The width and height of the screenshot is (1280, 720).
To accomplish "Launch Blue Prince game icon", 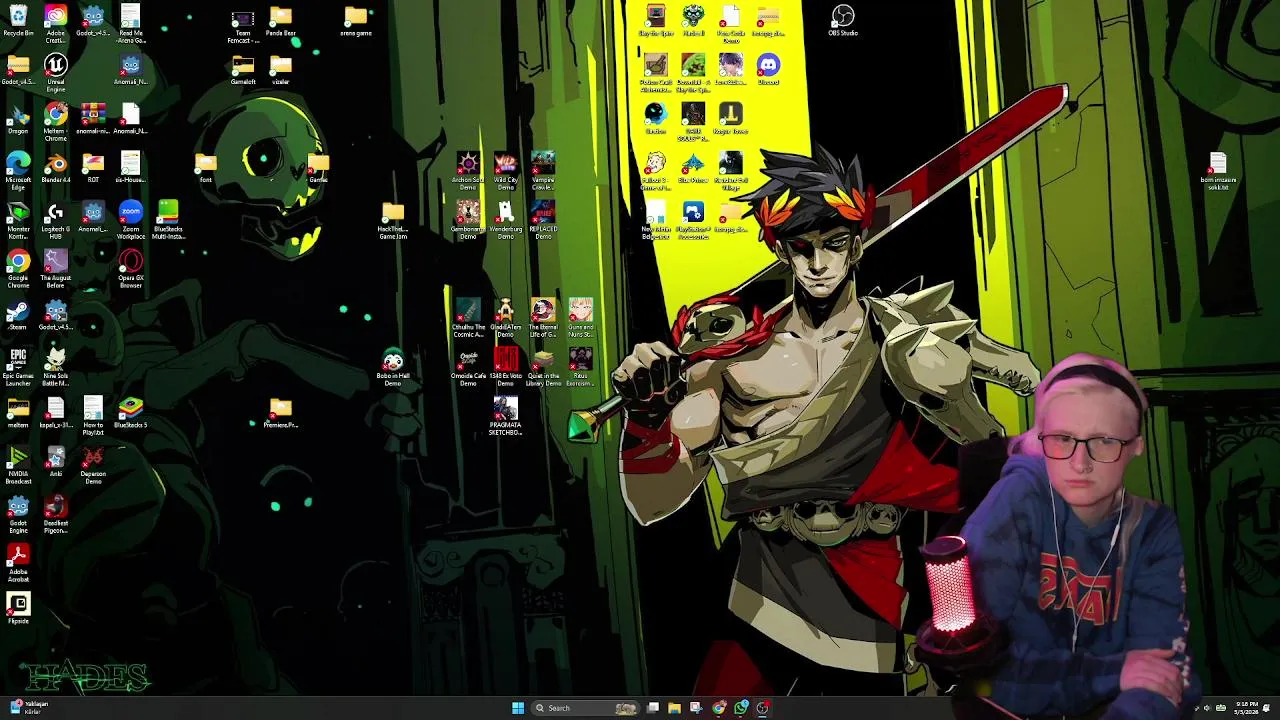I will tap(693, 168).
